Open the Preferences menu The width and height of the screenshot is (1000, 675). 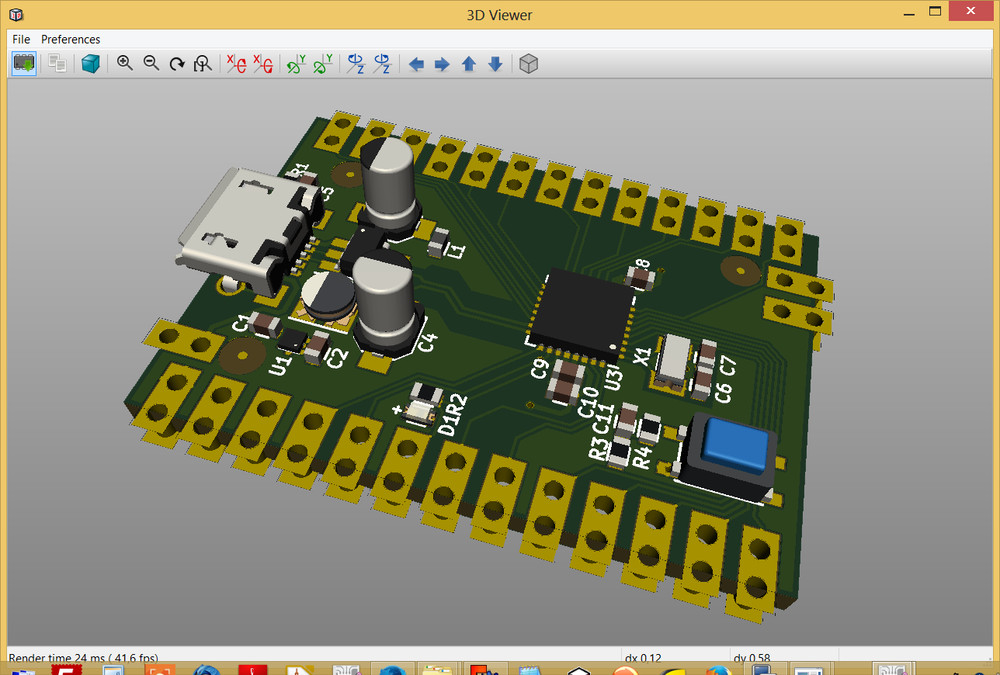coord(70,39)
